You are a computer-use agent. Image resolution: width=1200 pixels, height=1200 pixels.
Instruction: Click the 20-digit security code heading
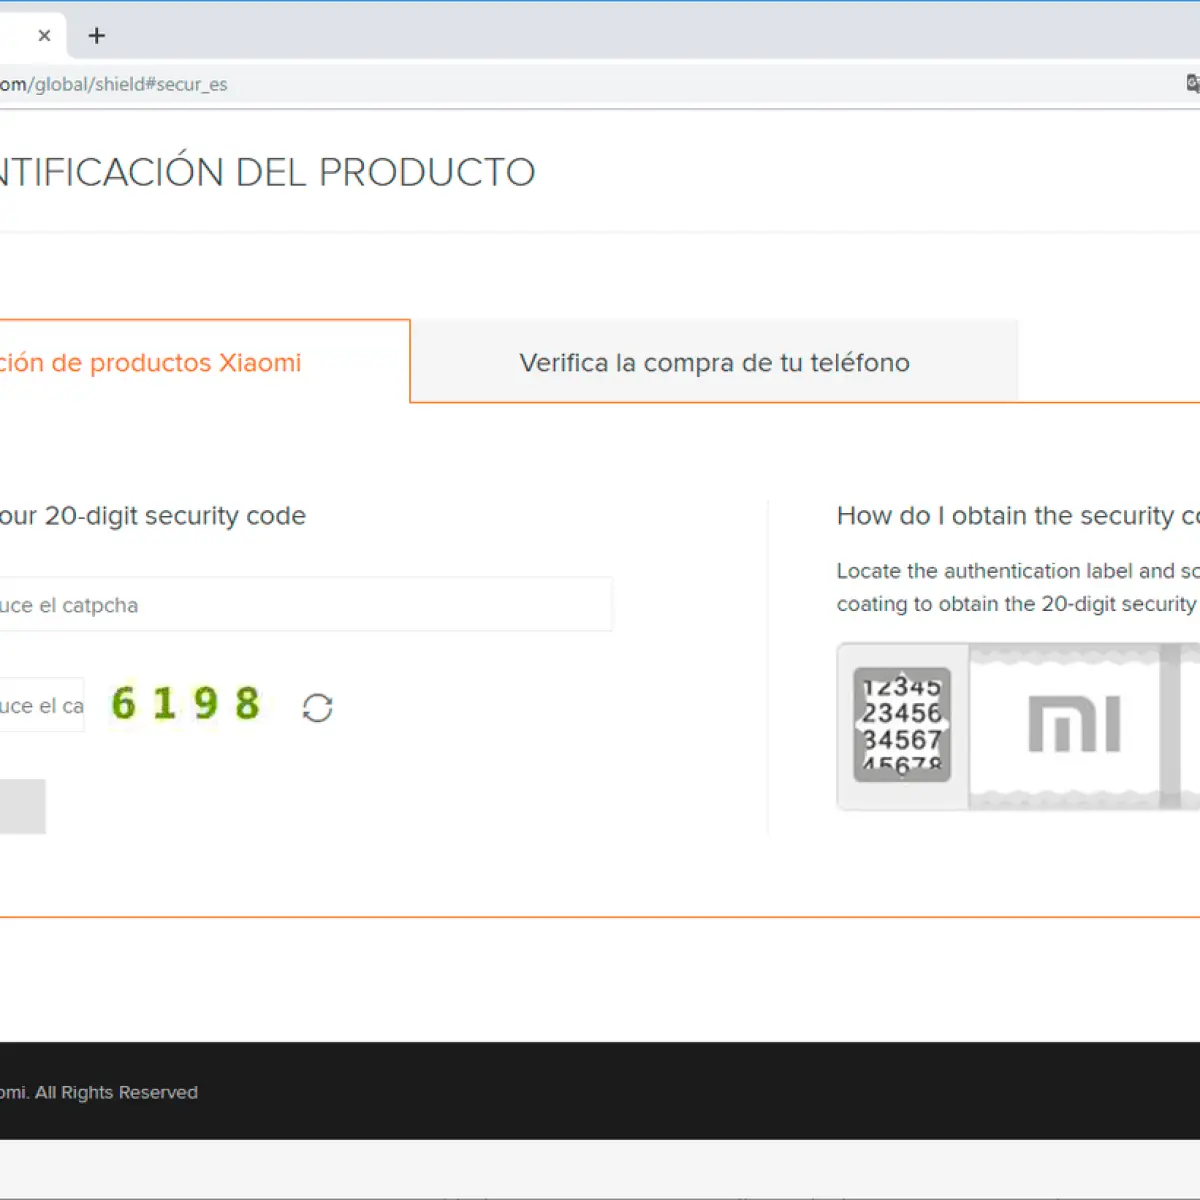[153, 516]
